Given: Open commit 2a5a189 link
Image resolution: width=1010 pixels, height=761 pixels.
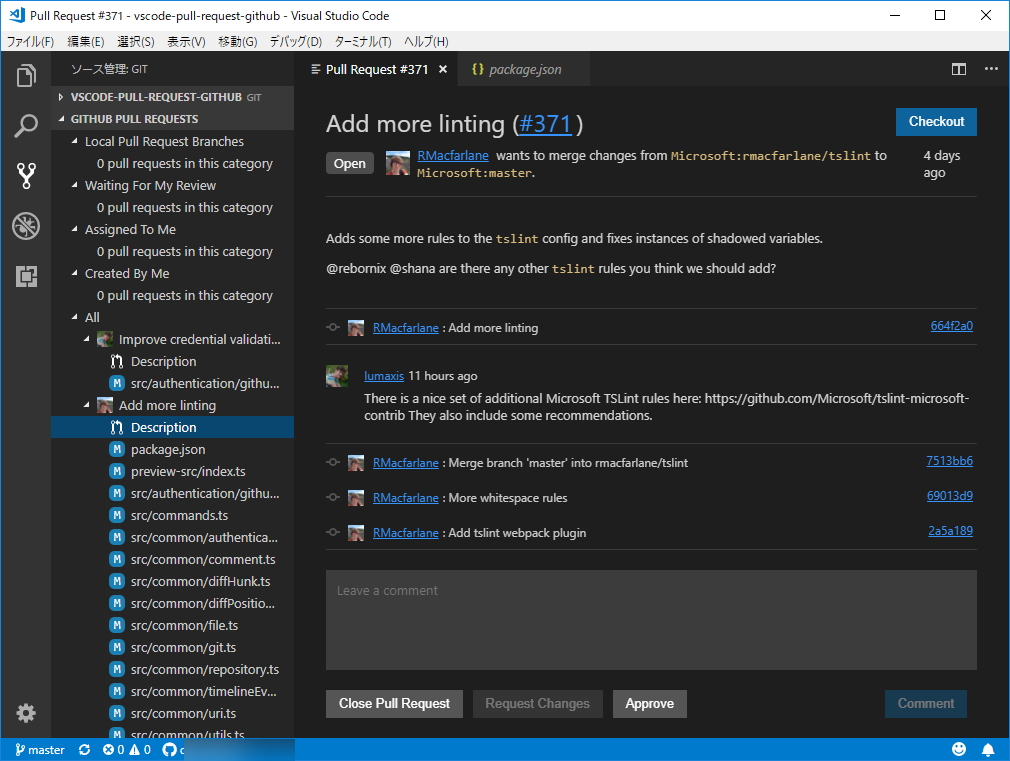Looking at the screenshot, I should pyautogui.click(x=950, y=531).
